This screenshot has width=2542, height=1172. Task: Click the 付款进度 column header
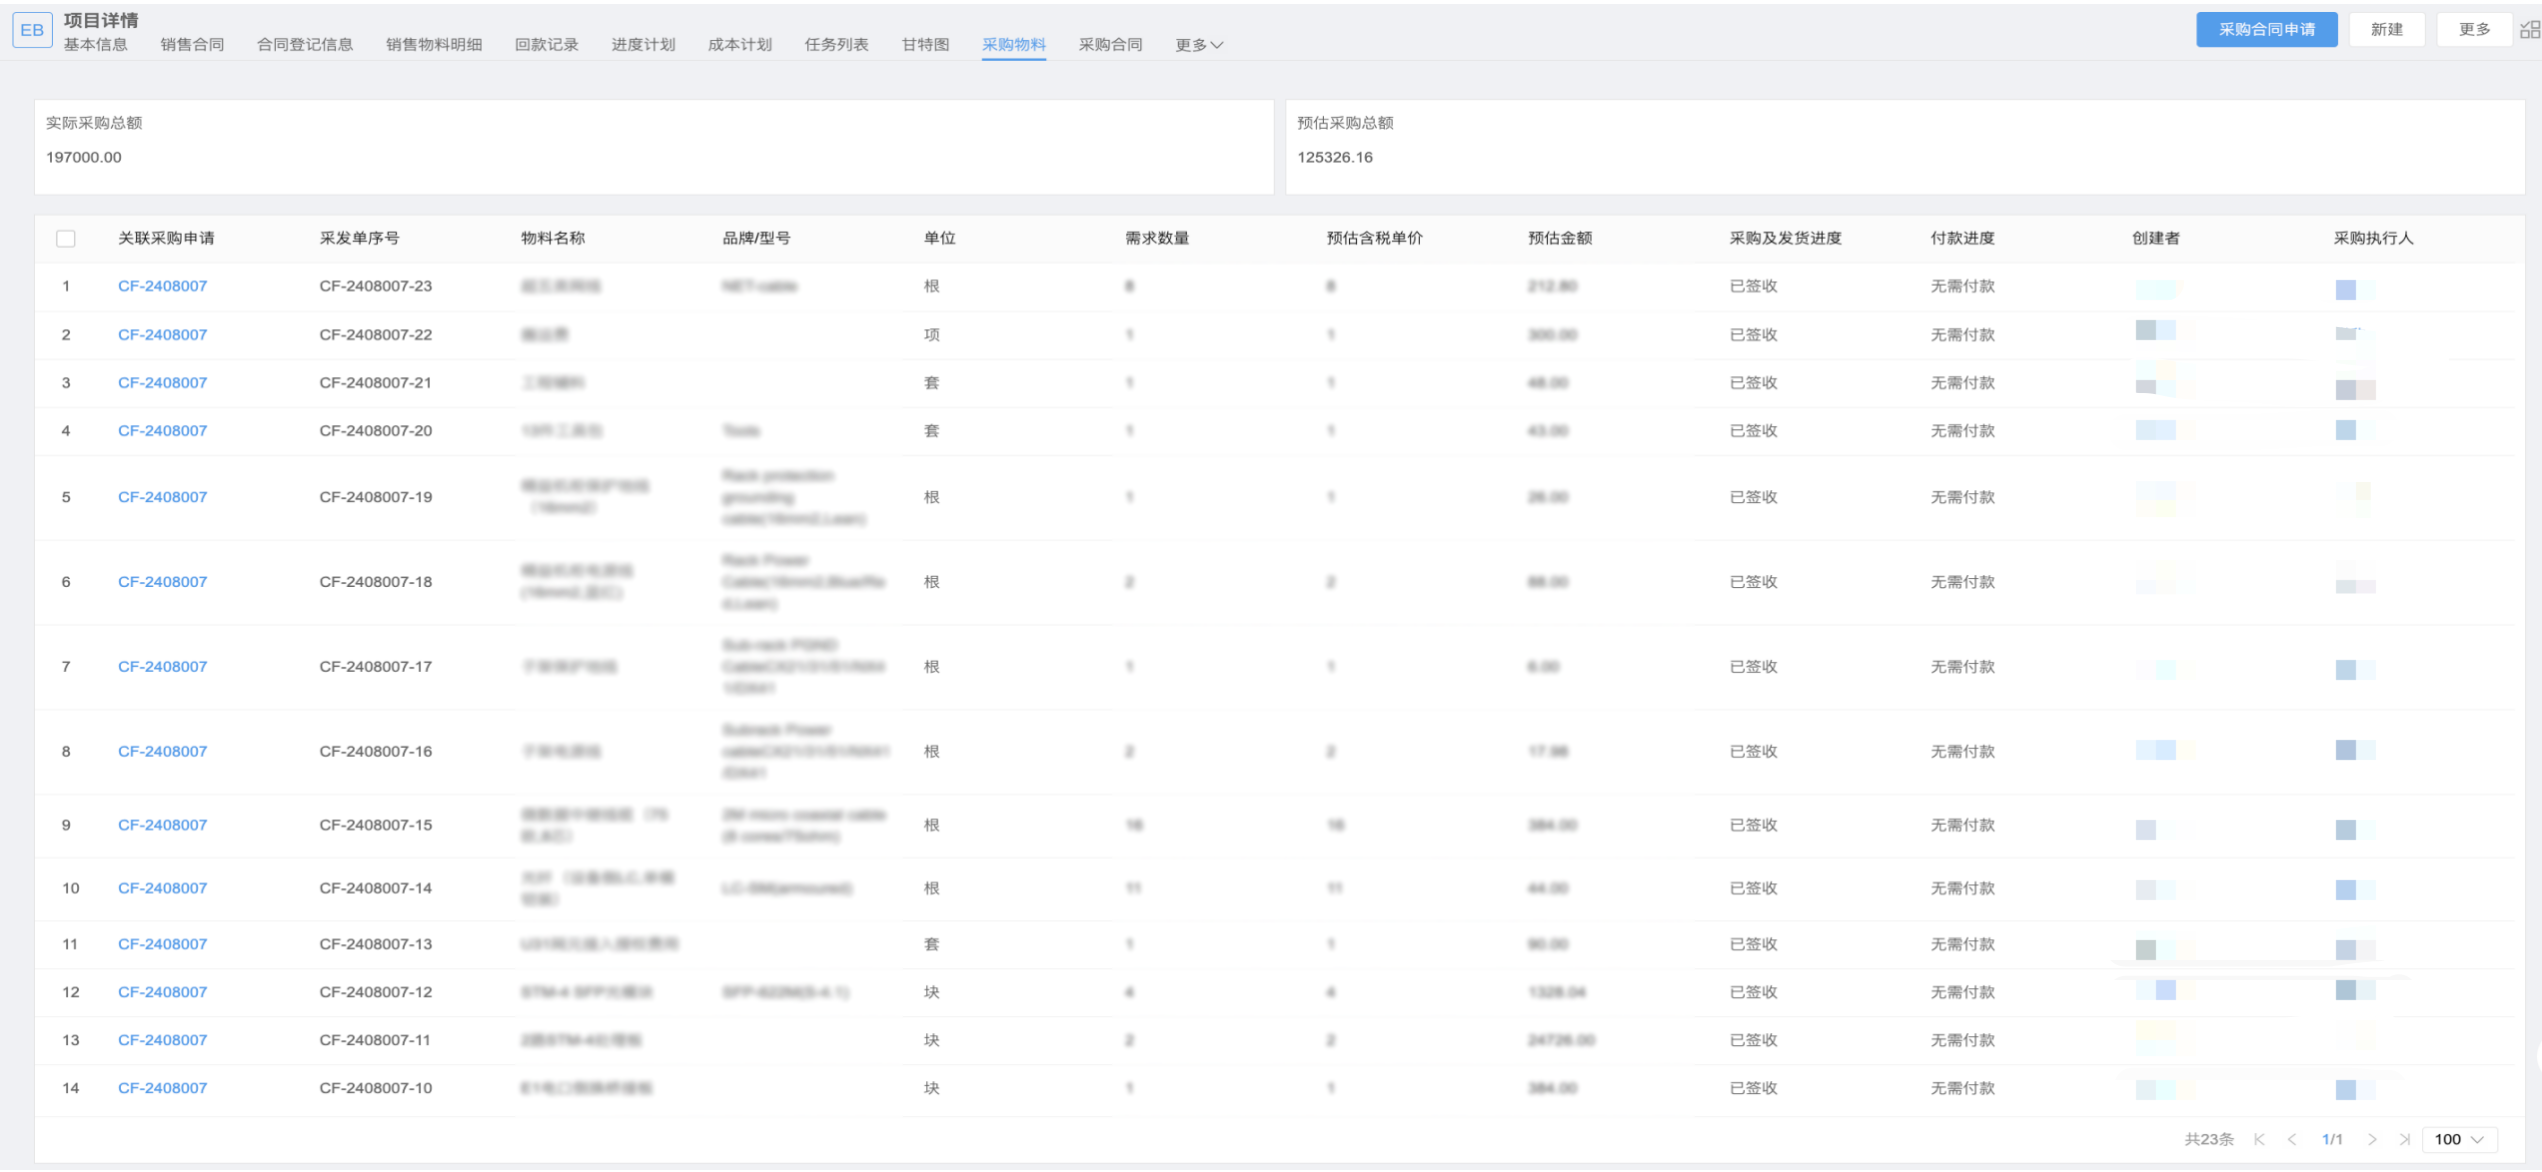click(x=1963, y=238)
